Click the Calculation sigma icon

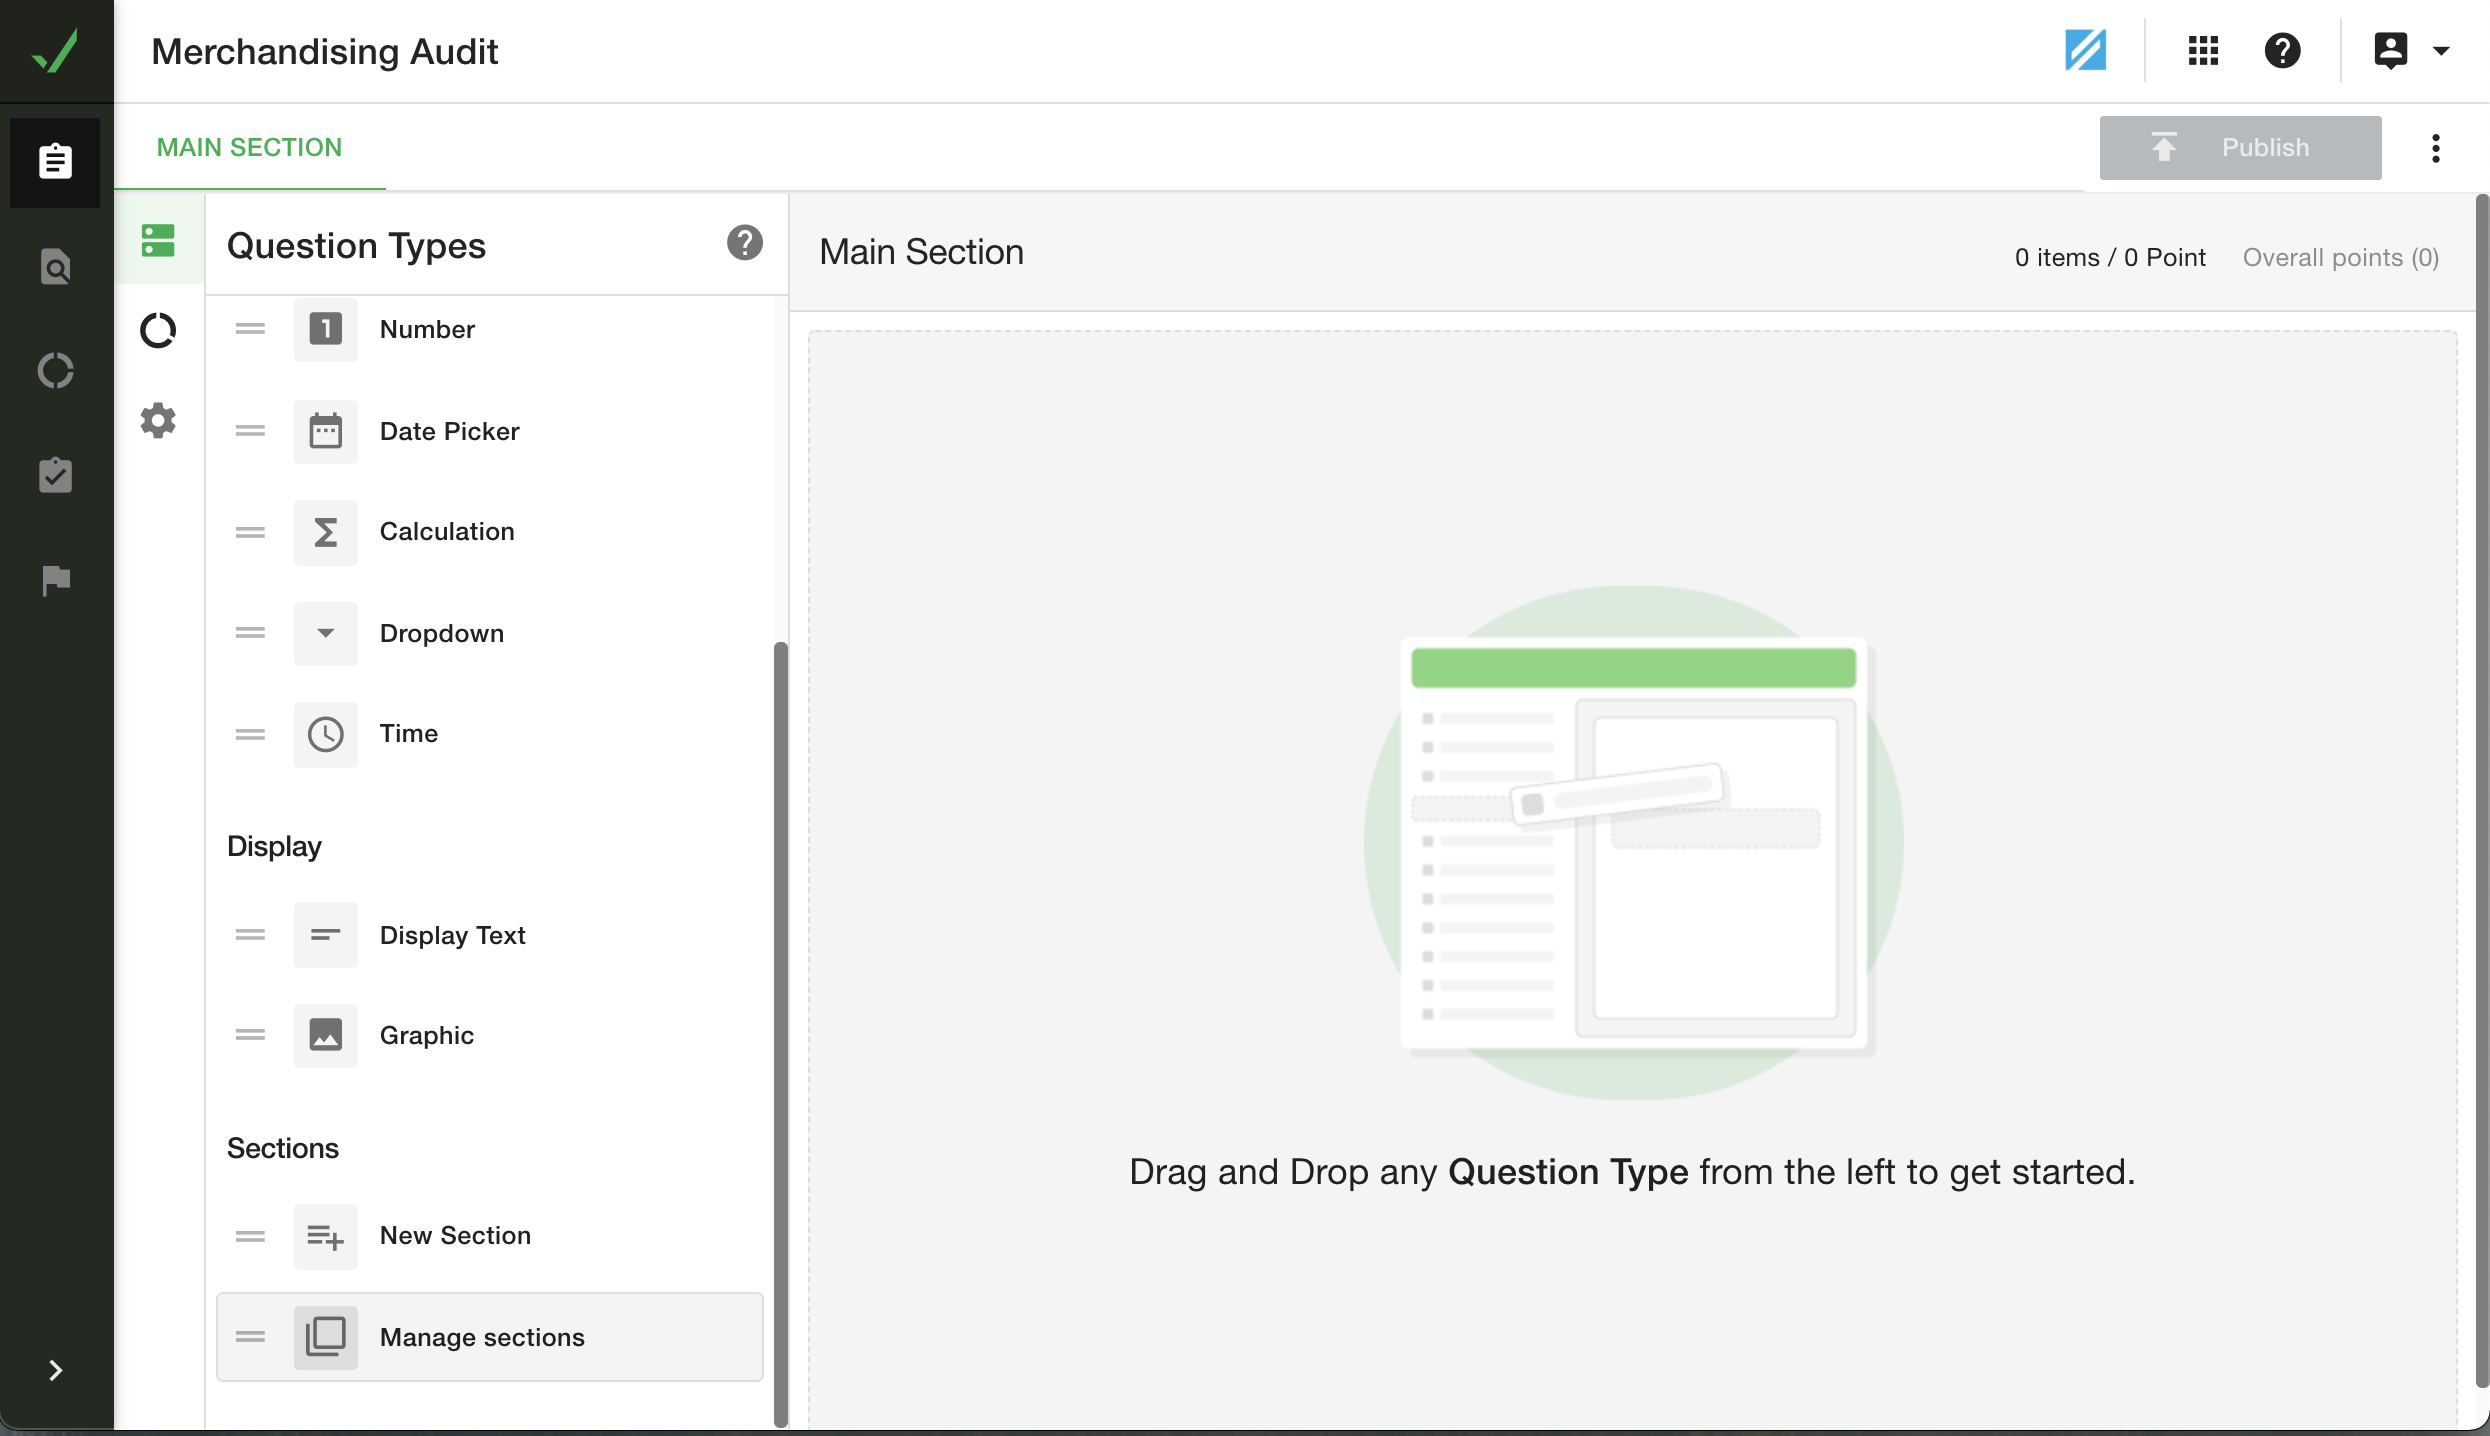tap(325, 532)
